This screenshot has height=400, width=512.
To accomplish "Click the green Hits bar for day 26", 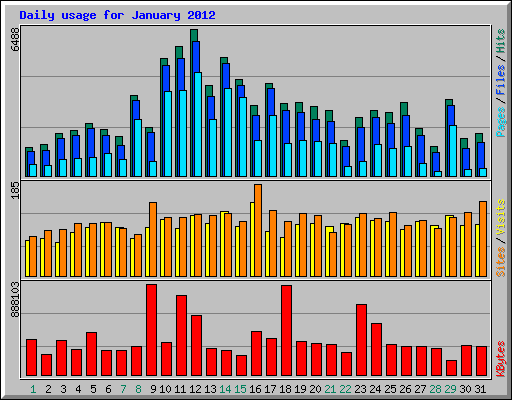I will [404, 109].
